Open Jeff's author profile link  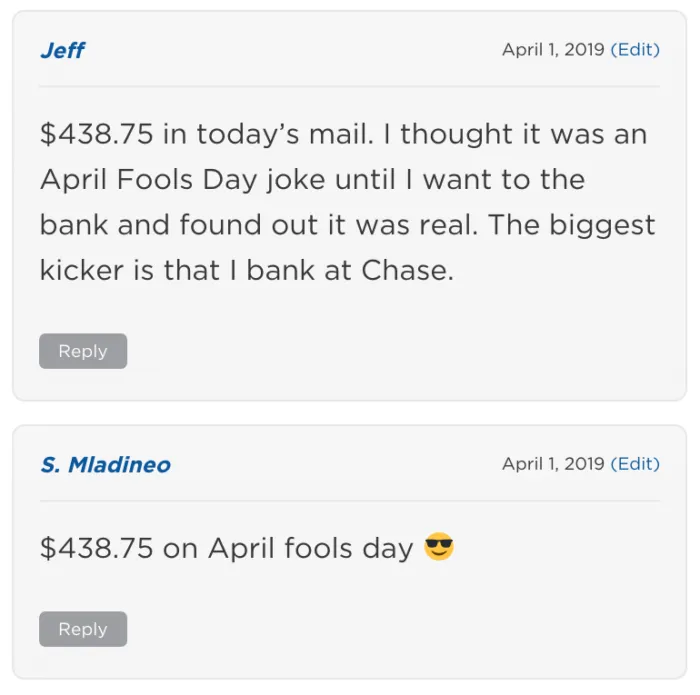[x=62, y=50]
